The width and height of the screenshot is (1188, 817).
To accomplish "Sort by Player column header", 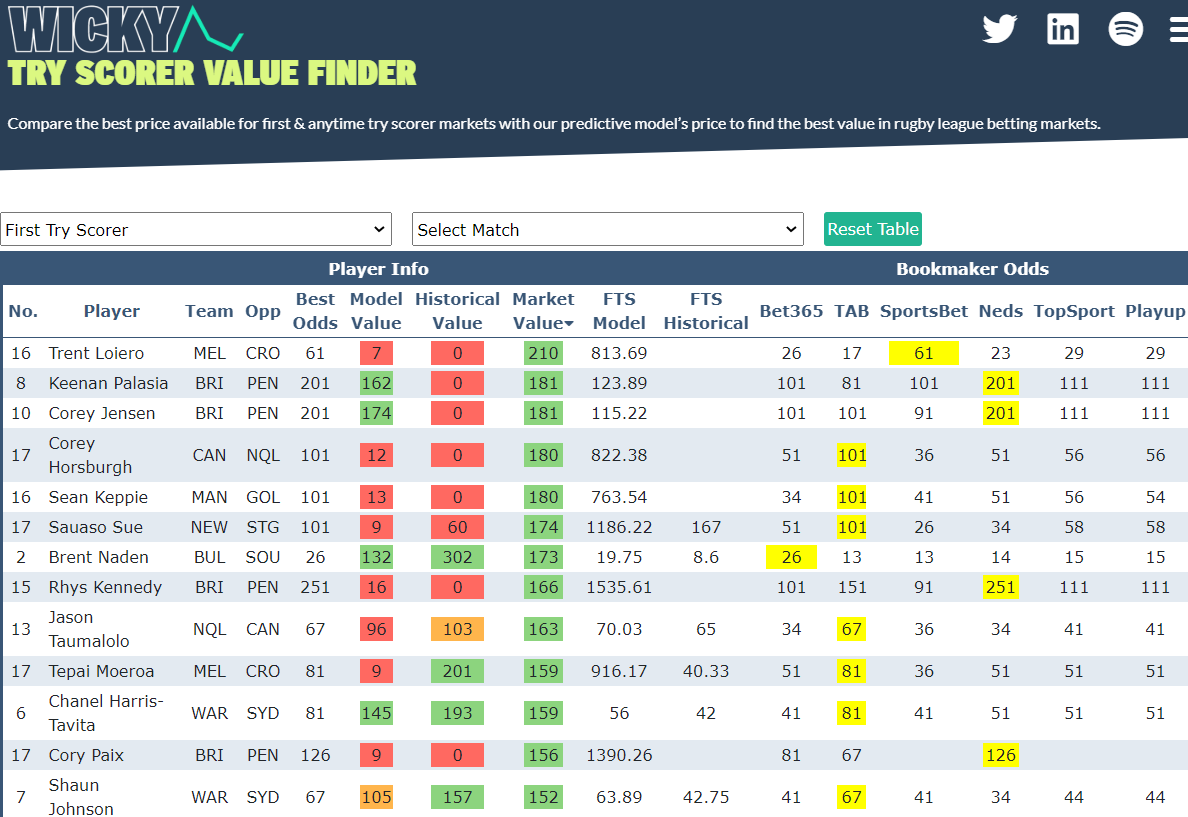I will [111, 311].
